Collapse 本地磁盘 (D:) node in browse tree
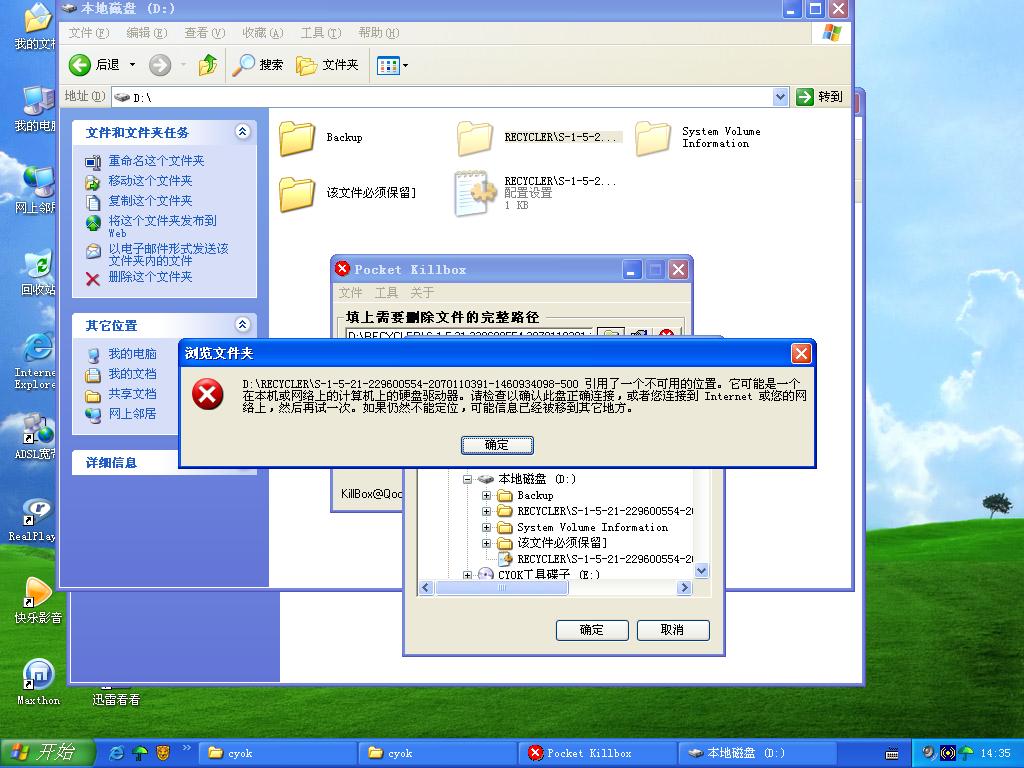The height and width of the screenshot is (768, 1024). (x=468, y=479)
